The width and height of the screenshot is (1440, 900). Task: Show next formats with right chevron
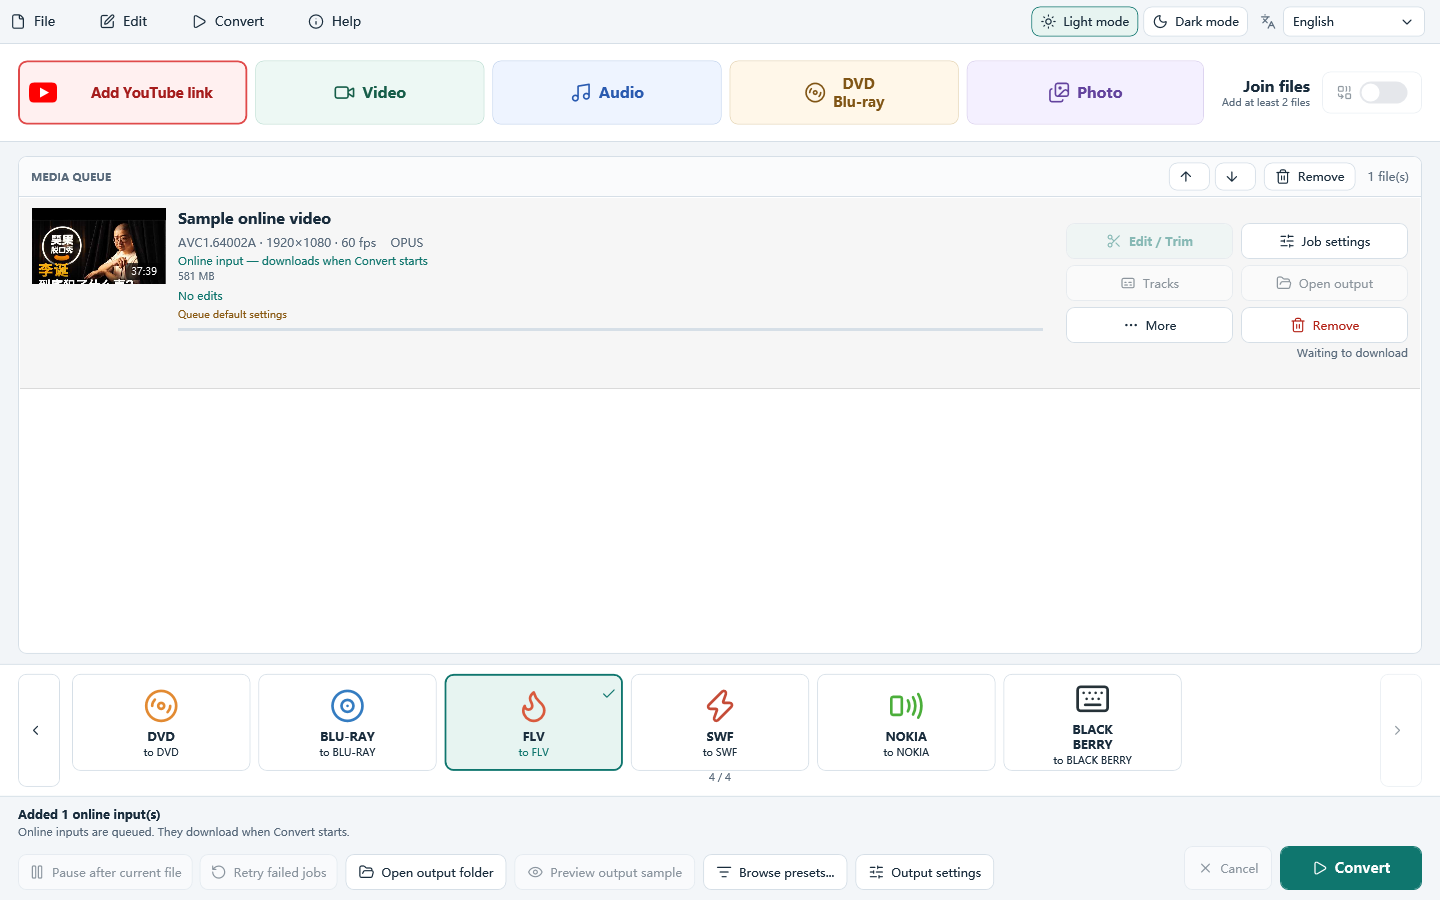point(1400,730)
